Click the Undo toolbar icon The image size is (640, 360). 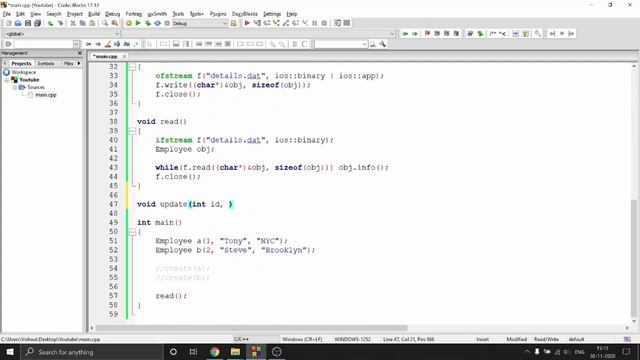tap(50, 23)
